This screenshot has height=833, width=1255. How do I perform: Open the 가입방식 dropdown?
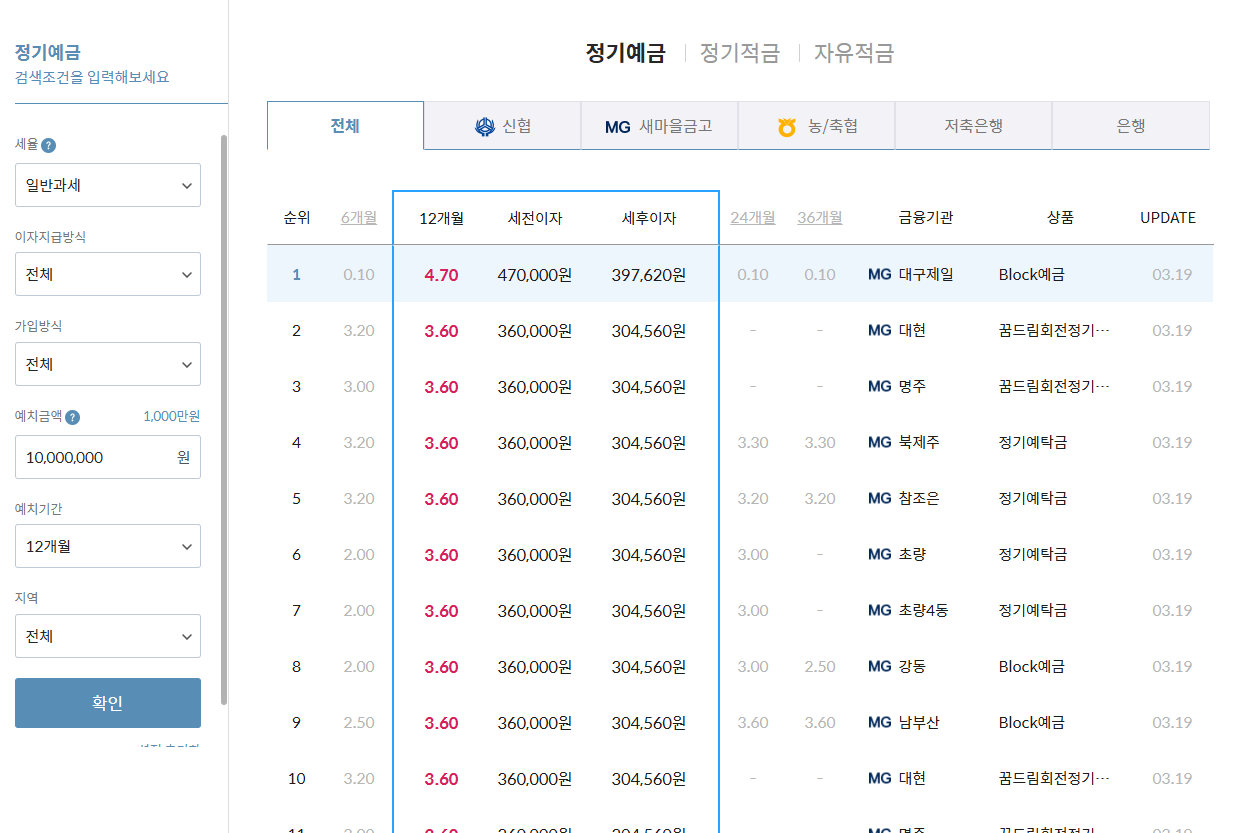click(108, 364)
